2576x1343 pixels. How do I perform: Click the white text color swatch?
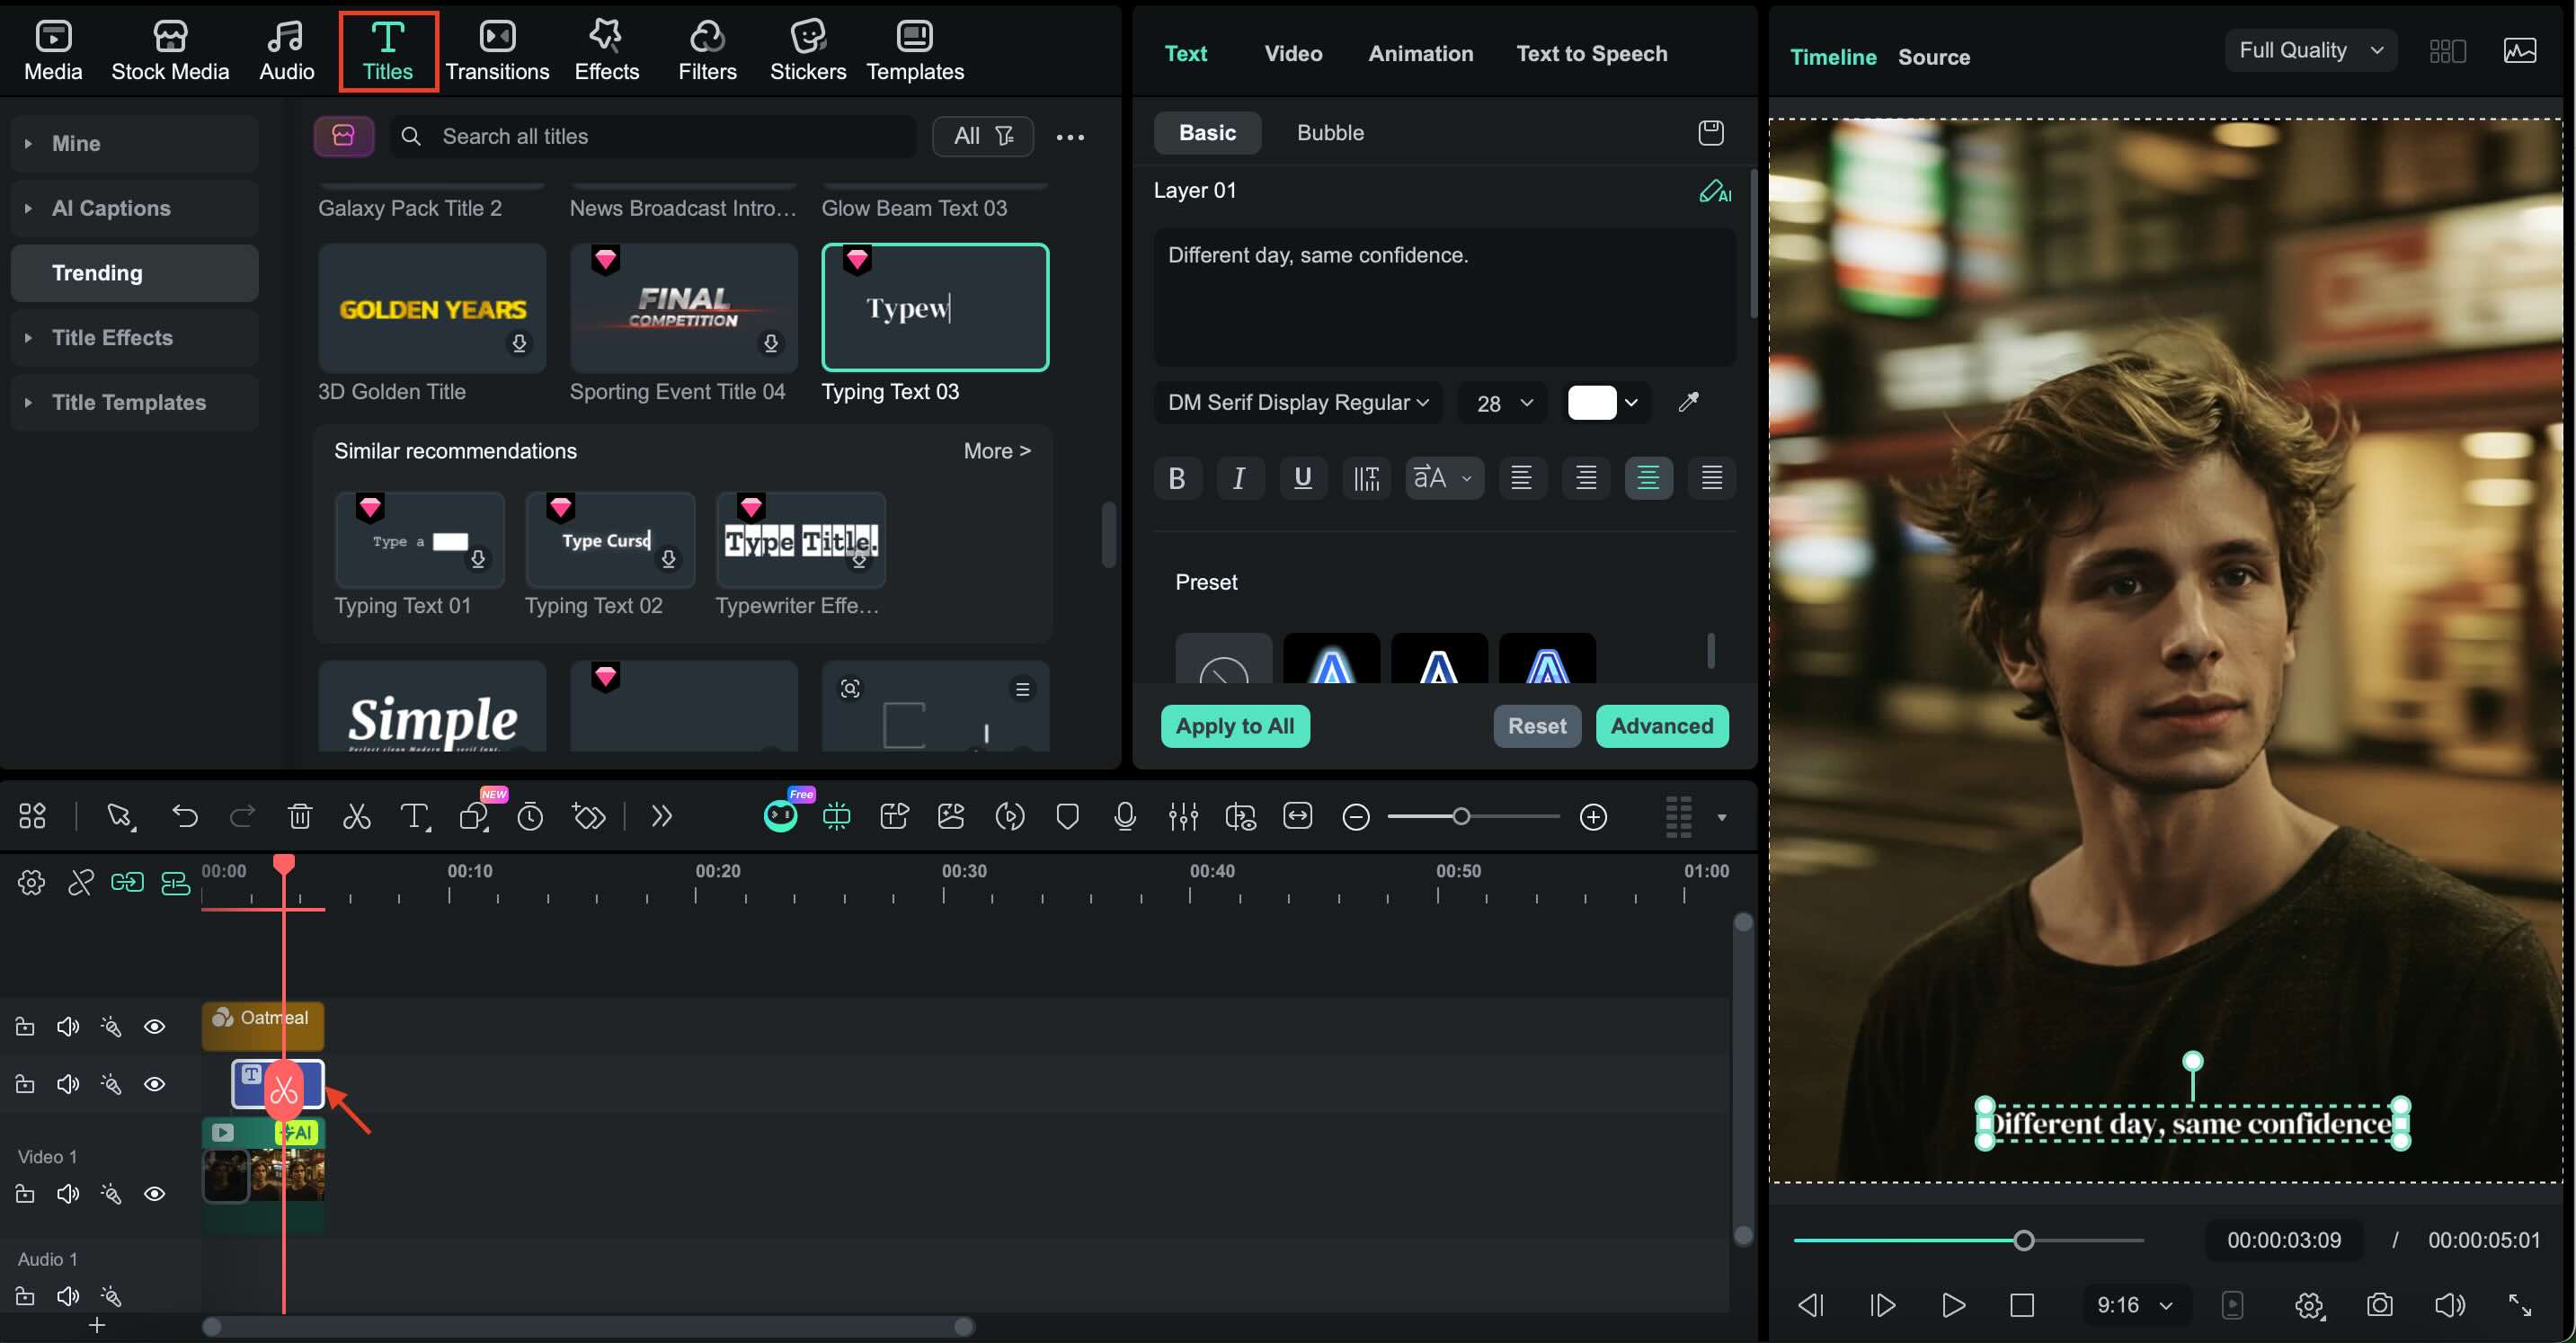1591,402
